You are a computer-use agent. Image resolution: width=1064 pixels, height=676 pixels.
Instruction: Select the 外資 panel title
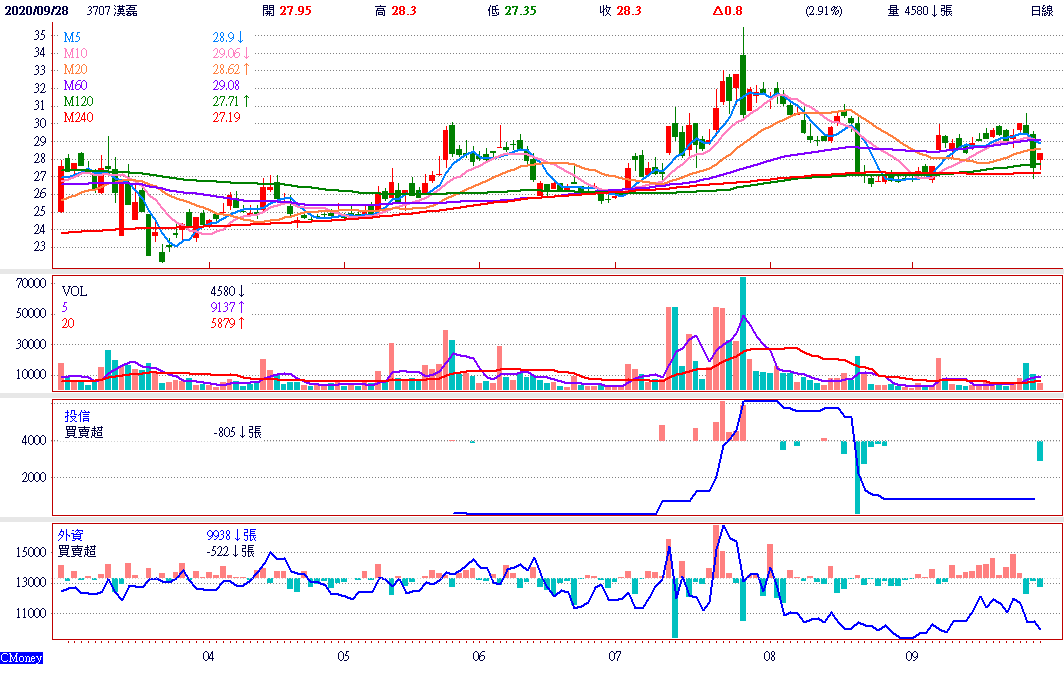tap(70, 535)
